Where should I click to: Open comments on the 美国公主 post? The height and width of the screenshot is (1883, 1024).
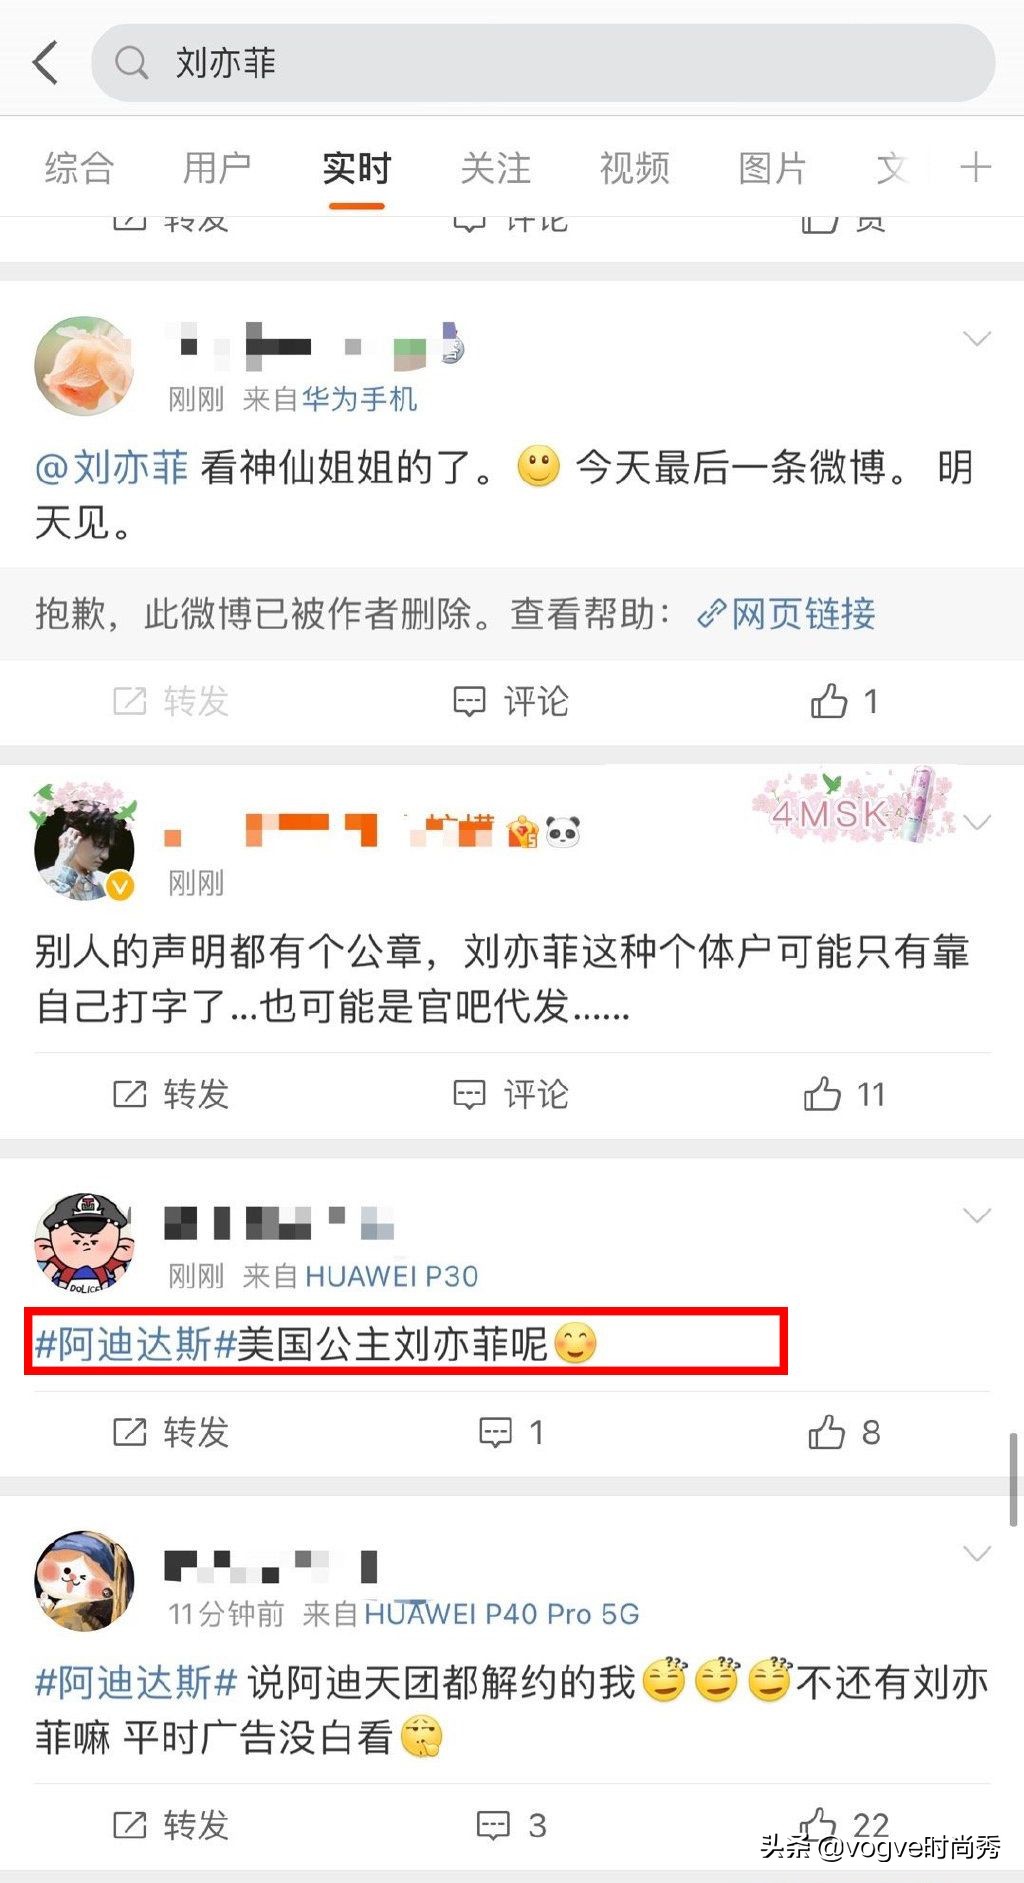(x=511, y=1432)
